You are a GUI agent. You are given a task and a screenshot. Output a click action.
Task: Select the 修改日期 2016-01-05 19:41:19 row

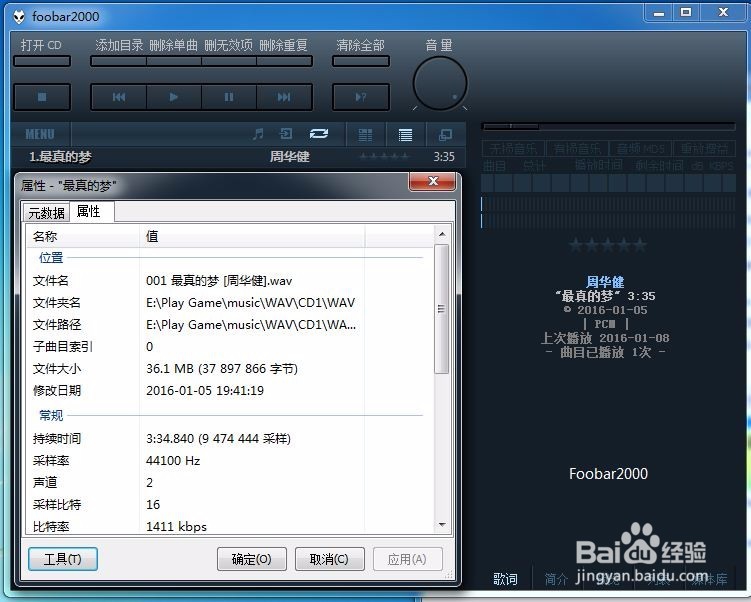(x=230, y=390)
